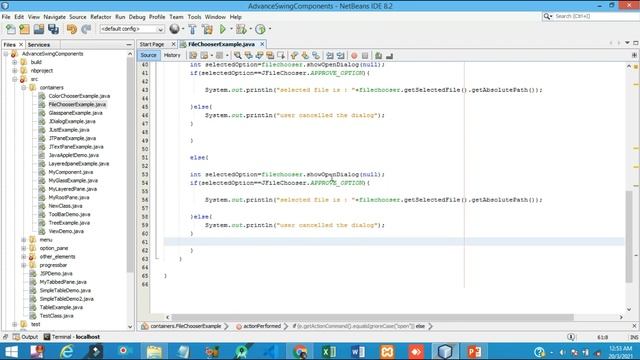Click the Undo toolbar icon
This screenshot has width=640, height=360.
[x=72, y=29]
